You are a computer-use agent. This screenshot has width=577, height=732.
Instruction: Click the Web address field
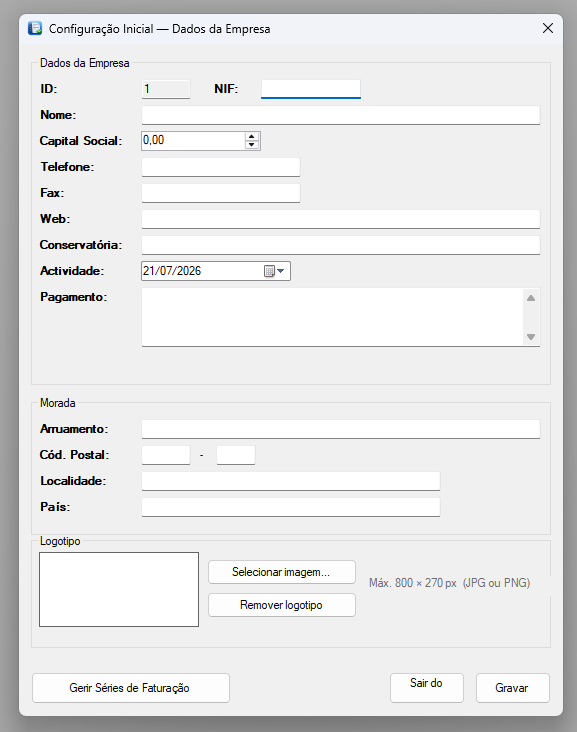[x=341, y=219]
